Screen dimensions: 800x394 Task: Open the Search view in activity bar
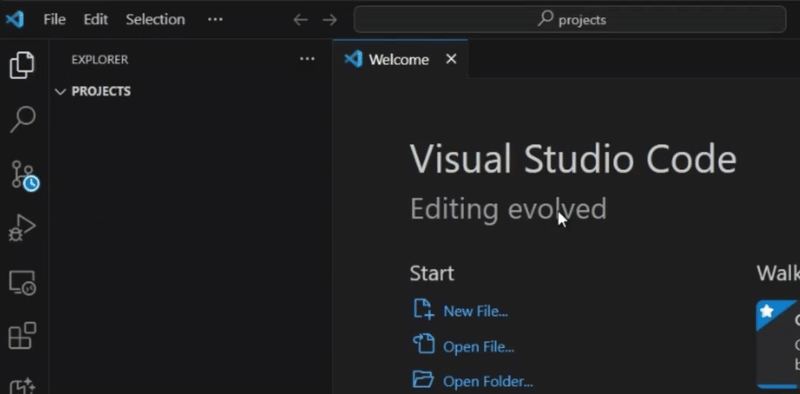click(x=22, y=119)
